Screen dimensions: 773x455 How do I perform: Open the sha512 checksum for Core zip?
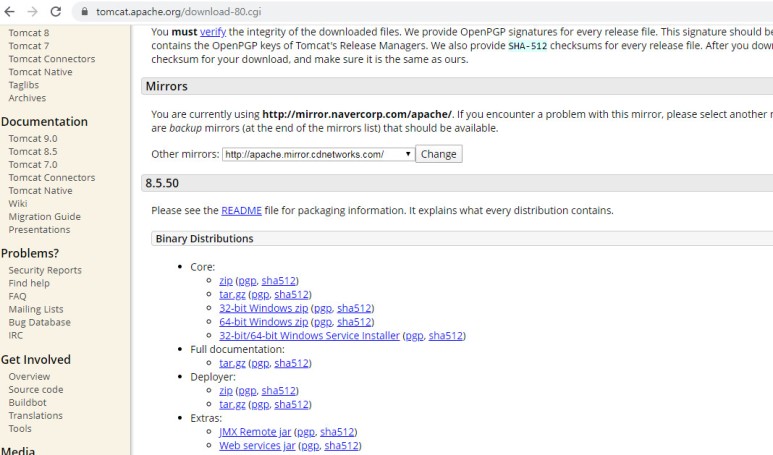pos(279,280)
